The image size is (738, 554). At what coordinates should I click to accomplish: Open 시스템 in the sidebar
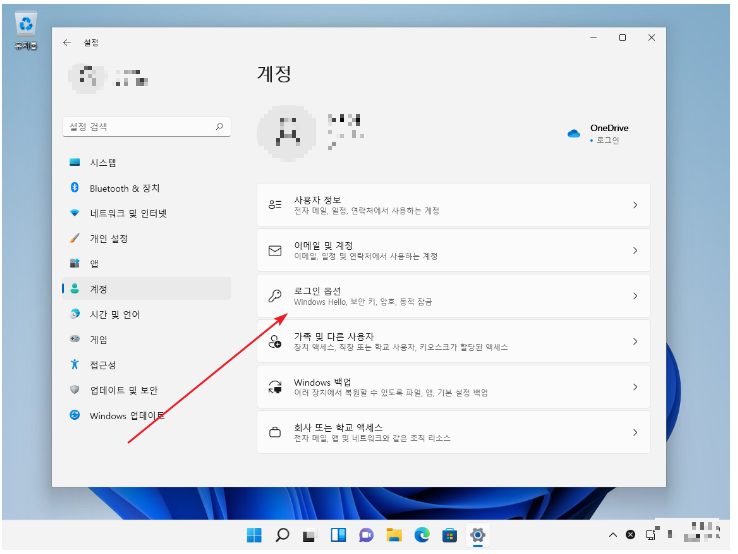[x=146, y=163]
